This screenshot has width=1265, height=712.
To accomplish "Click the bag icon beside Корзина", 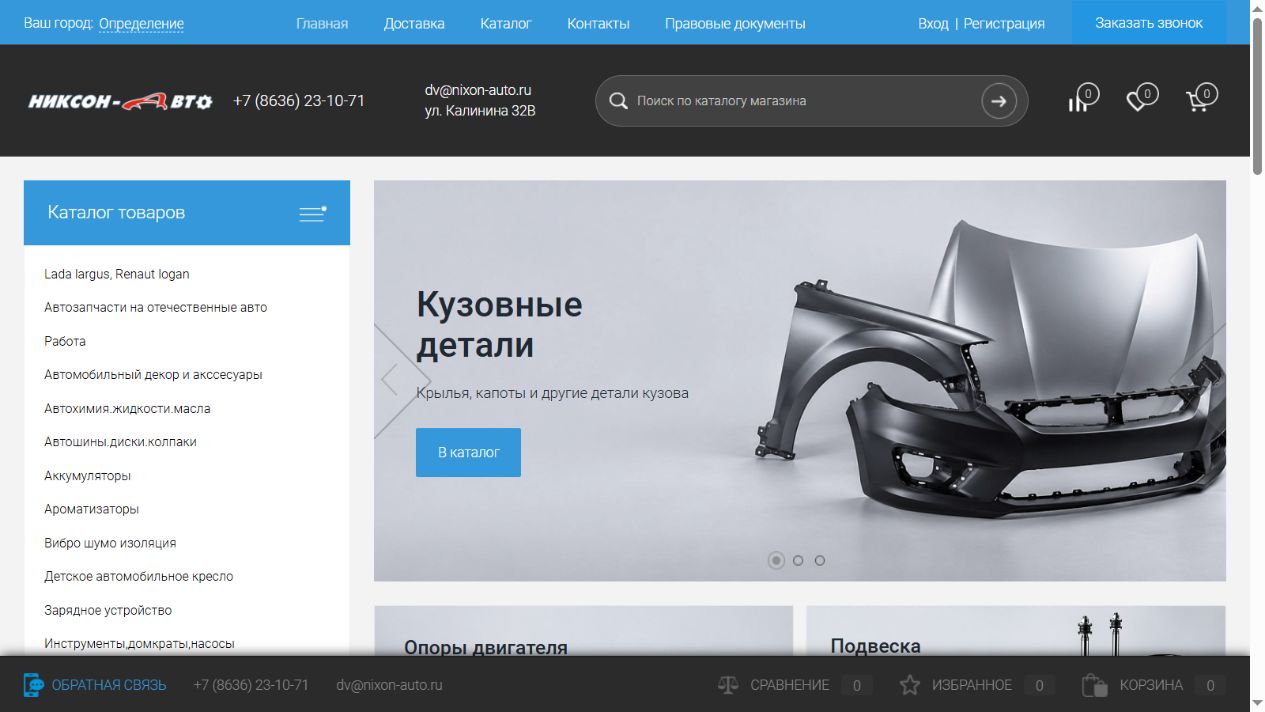I will (1095, 685).
